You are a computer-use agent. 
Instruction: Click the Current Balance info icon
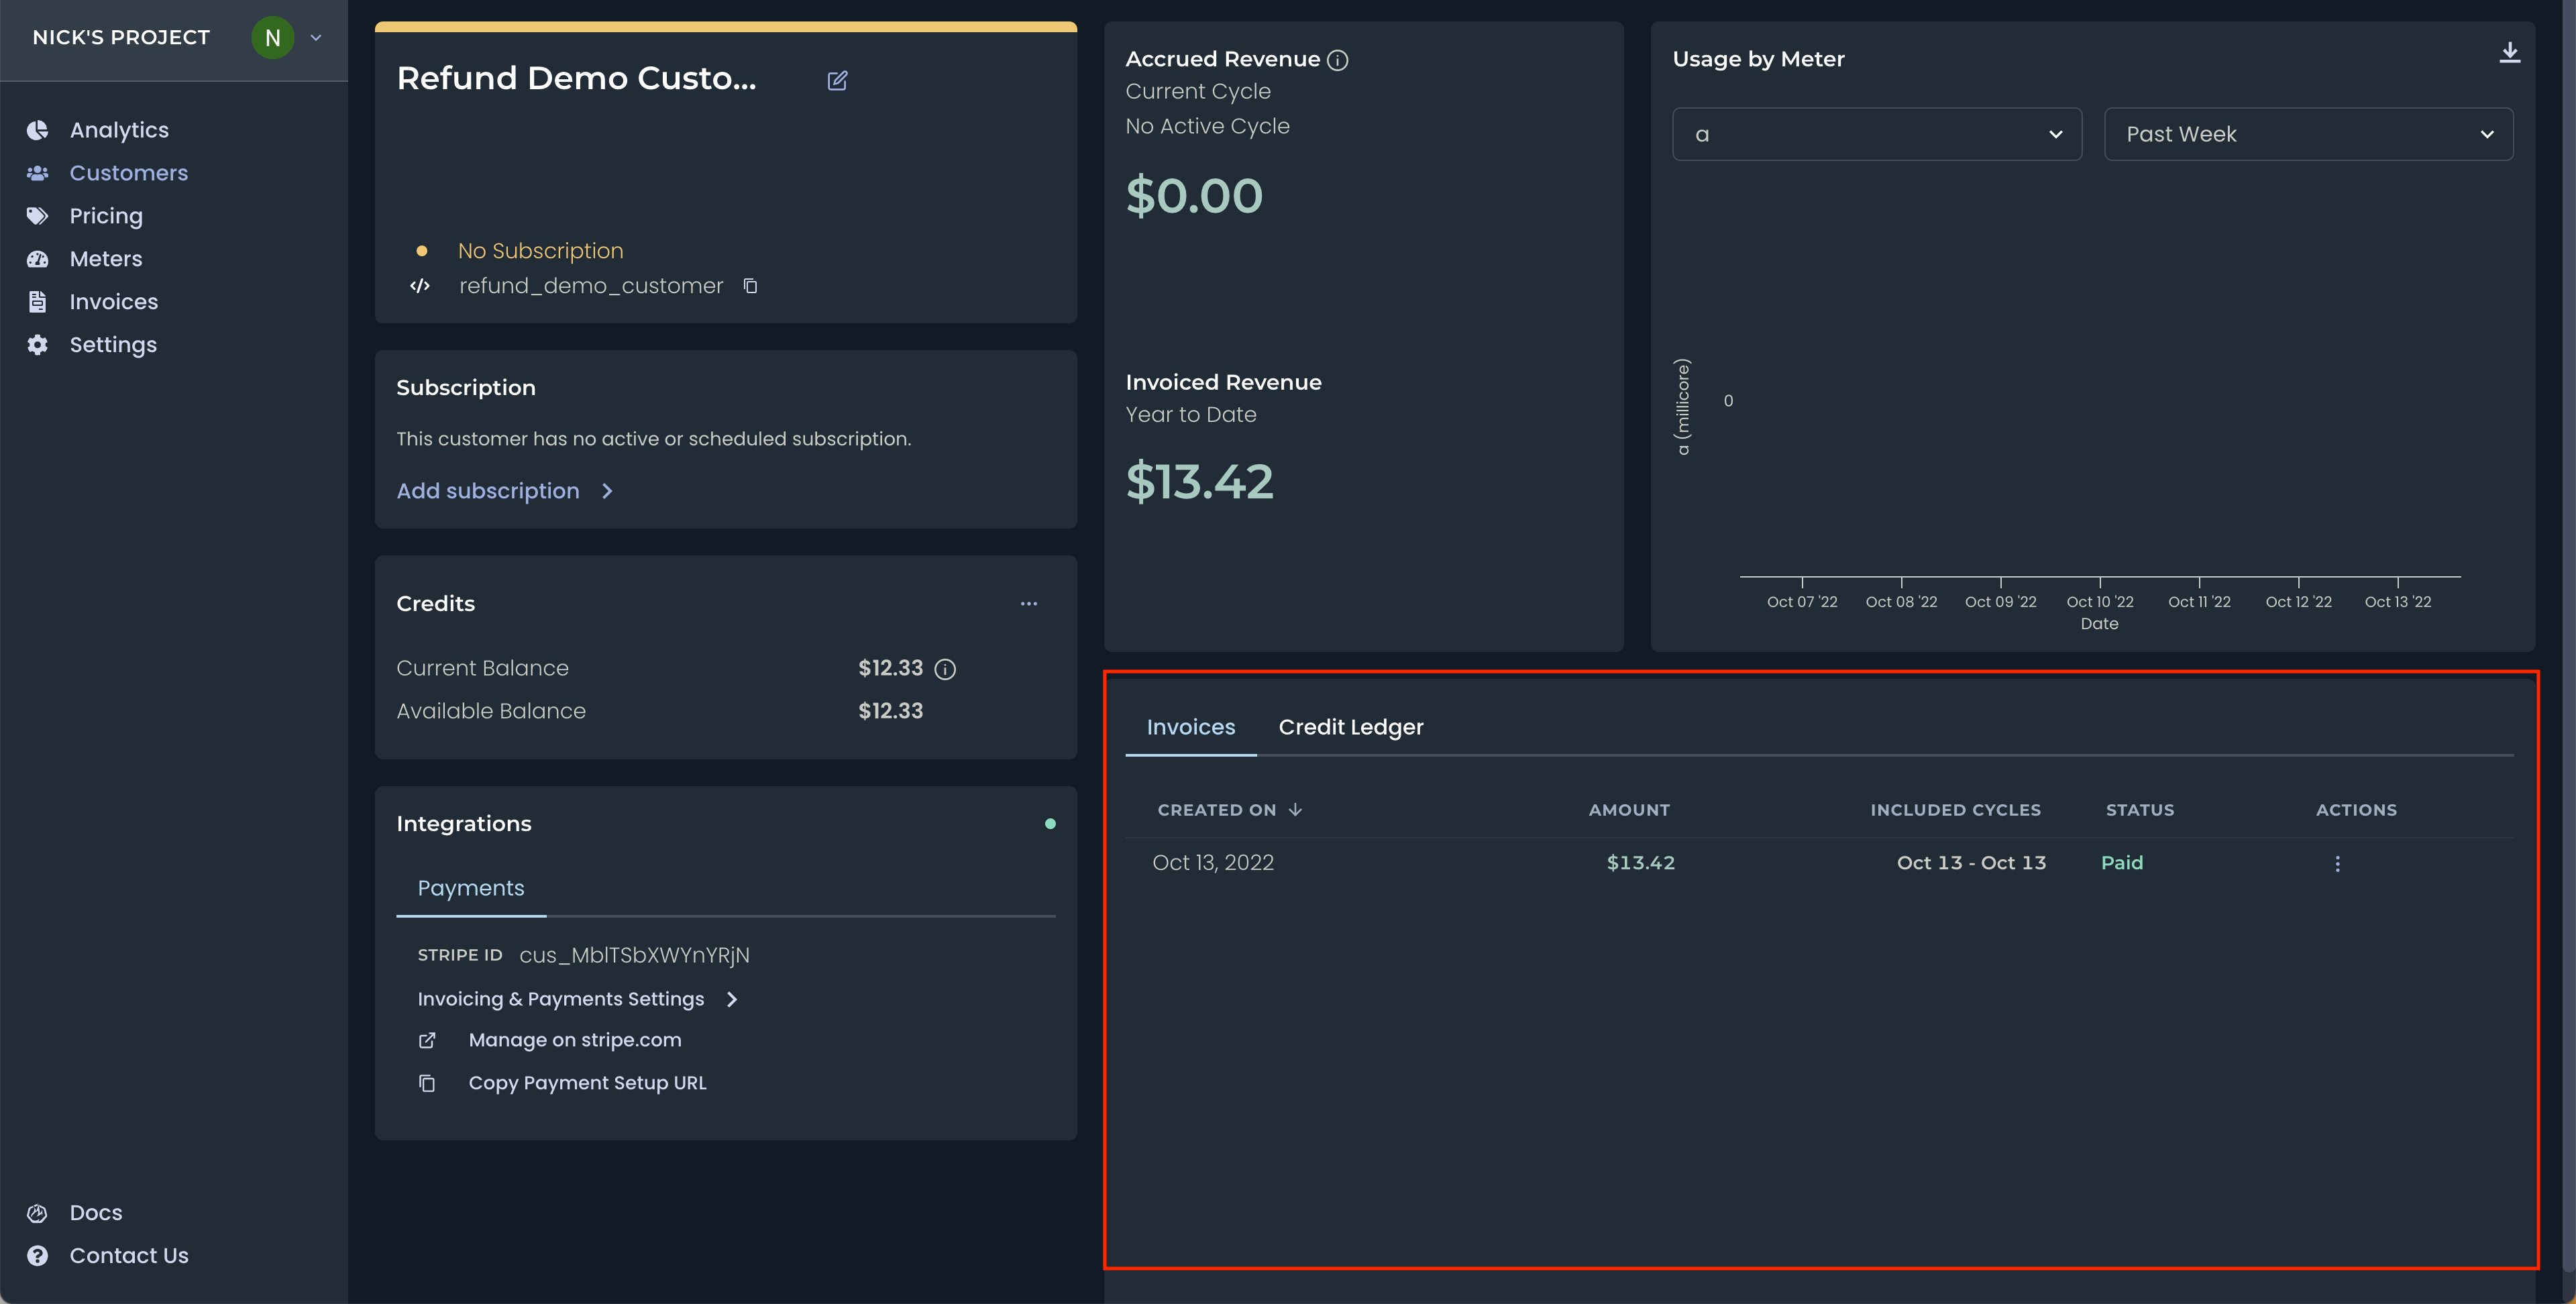click(x=945, y=669)
